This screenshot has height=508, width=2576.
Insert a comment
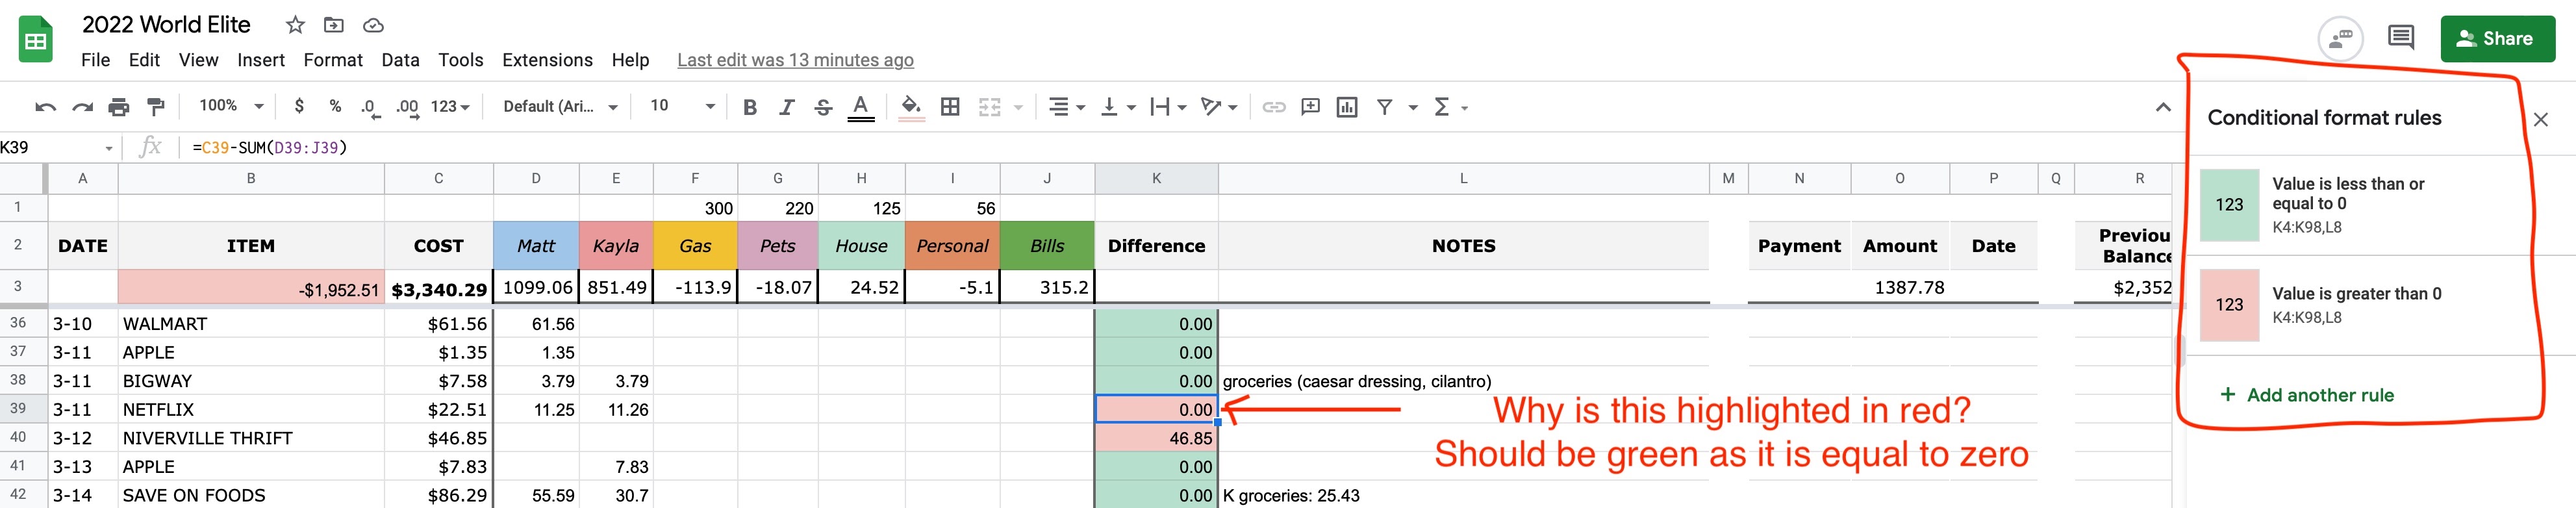coord(1310,107)
